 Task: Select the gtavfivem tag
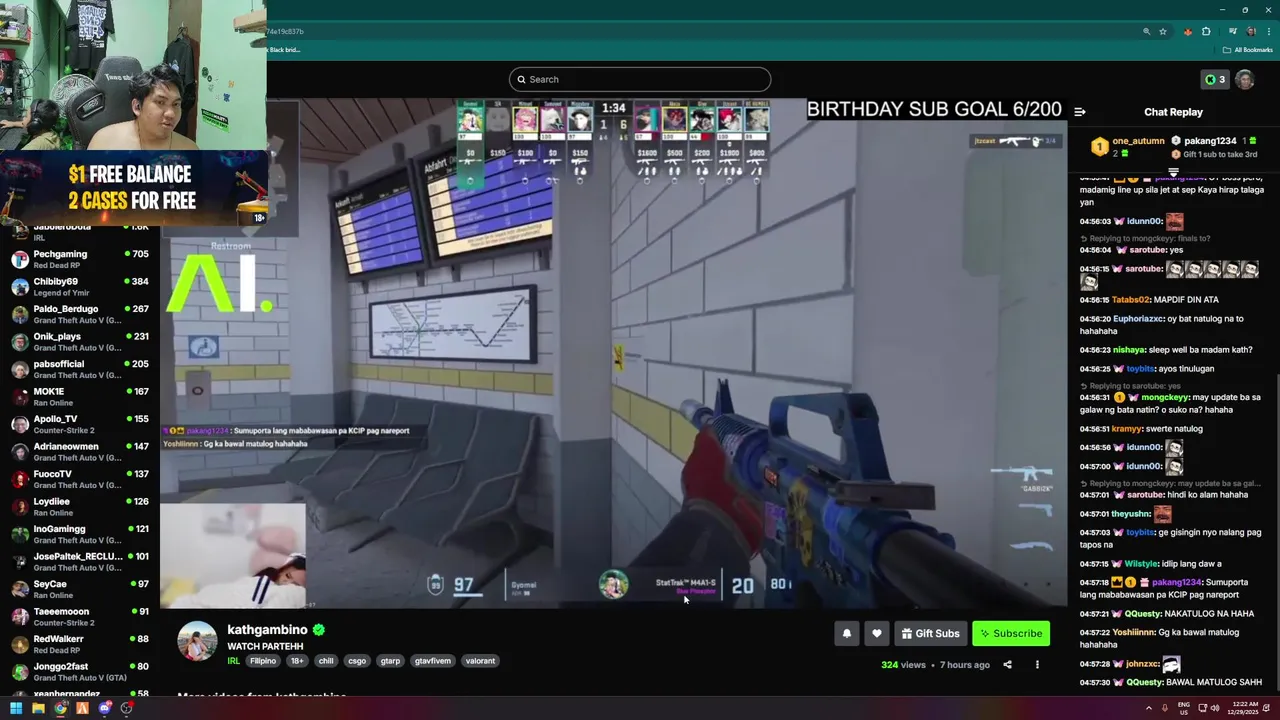[432, 661]
